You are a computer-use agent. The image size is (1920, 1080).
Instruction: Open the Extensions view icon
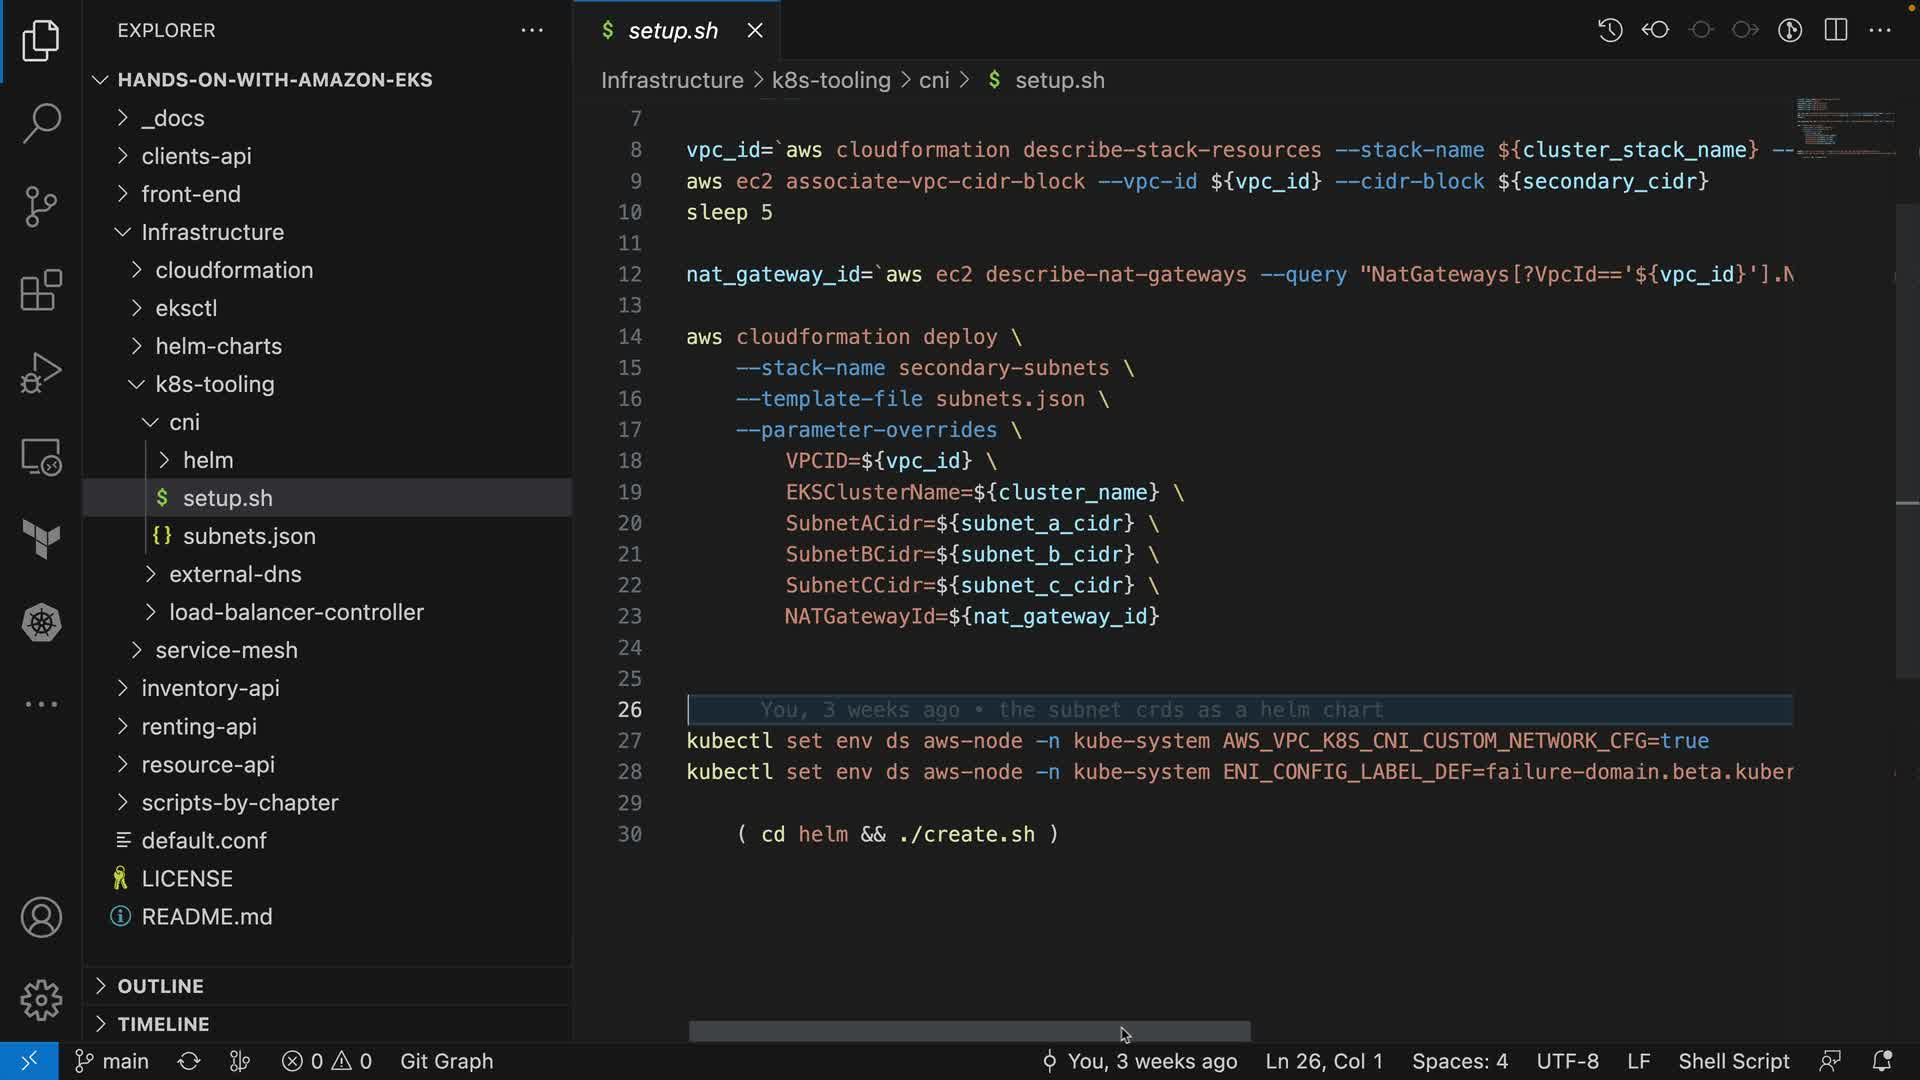click(x=41, y=290)
